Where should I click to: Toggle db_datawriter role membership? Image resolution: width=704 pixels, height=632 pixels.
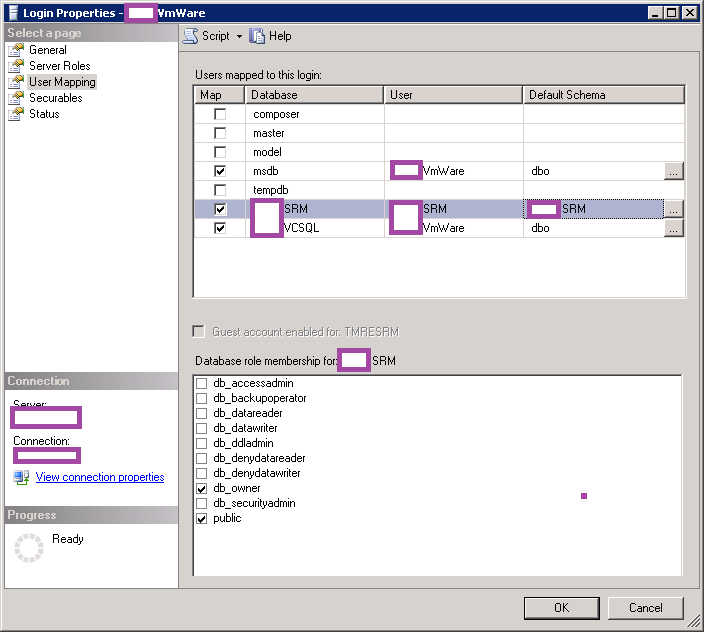(202, 428)
